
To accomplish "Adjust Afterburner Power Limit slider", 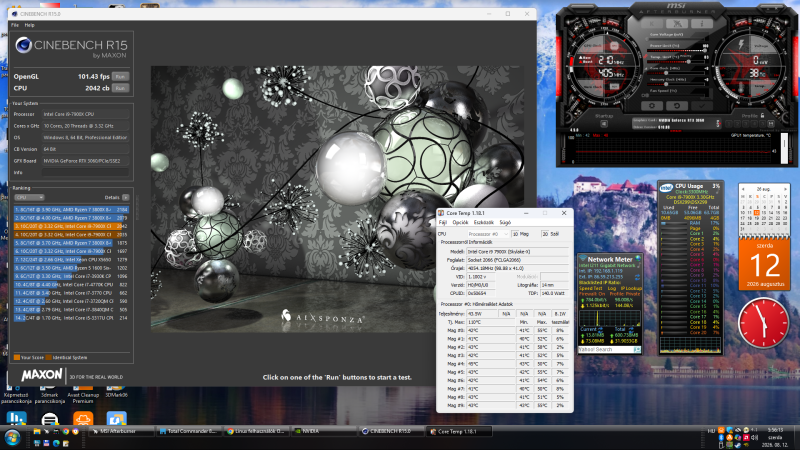I will pyautogui.click(x=677, y=51).
